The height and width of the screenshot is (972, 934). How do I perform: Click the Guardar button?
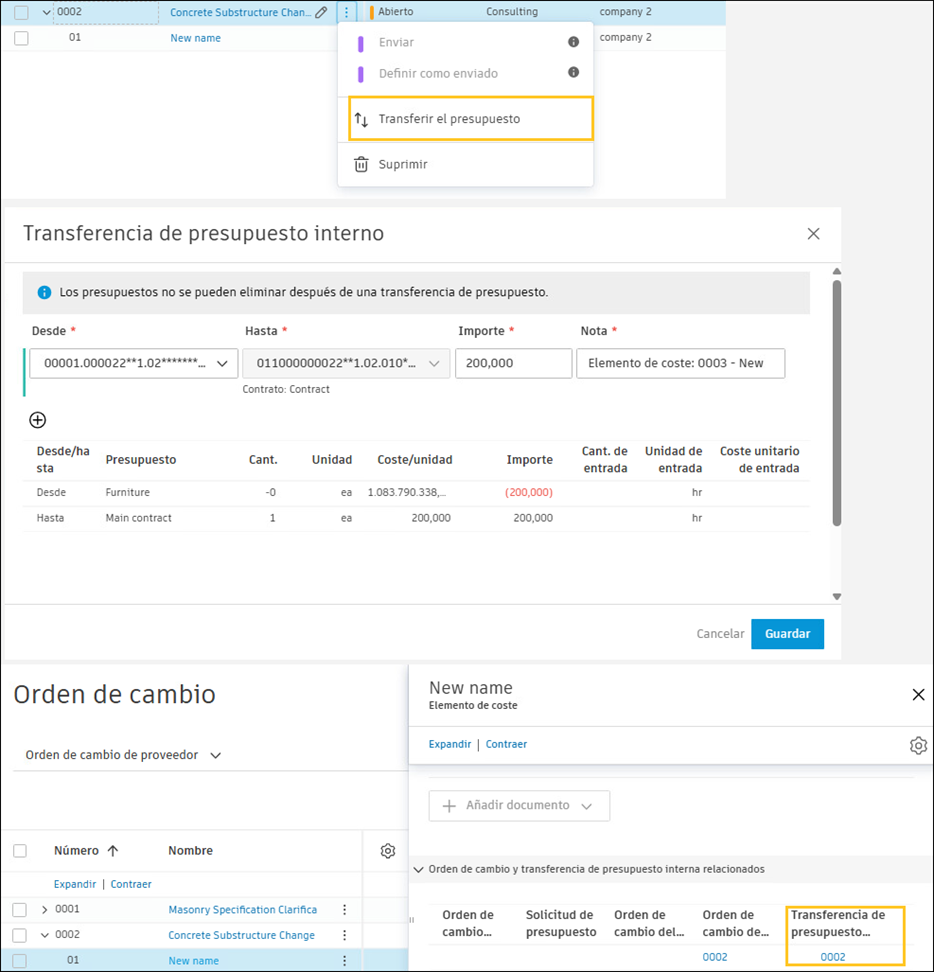787,634
